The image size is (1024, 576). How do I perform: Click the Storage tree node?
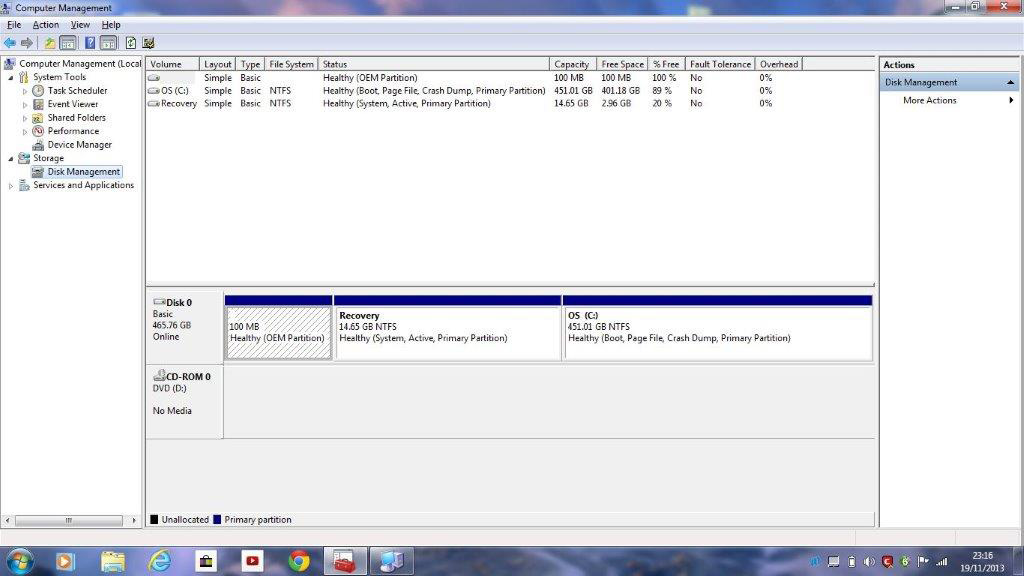[x=48, y=158]
